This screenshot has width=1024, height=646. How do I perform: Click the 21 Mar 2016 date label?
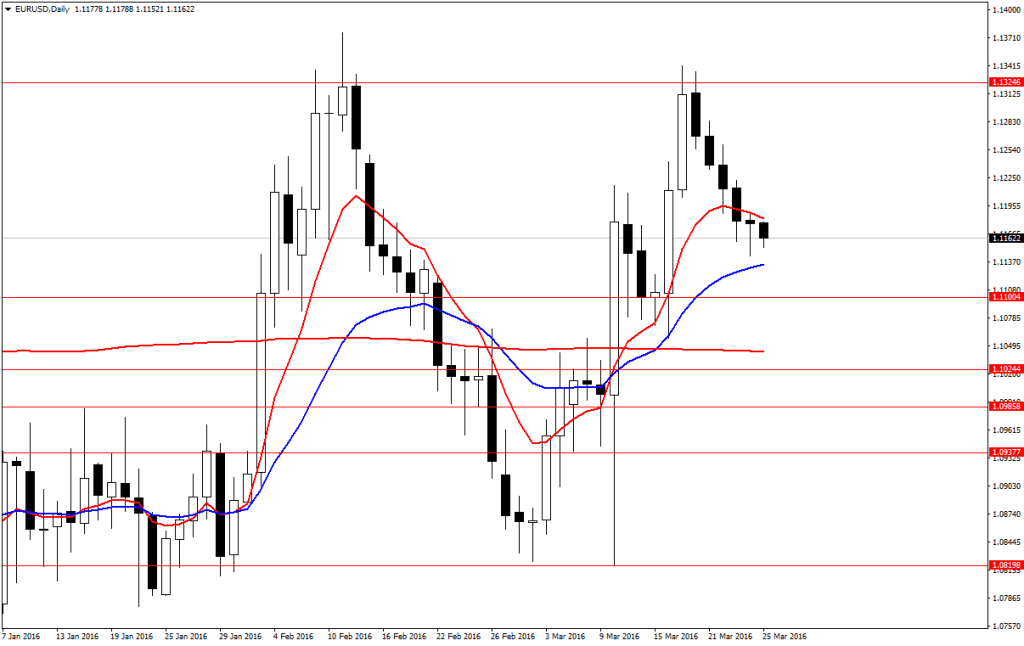click(x=731, y=636)
